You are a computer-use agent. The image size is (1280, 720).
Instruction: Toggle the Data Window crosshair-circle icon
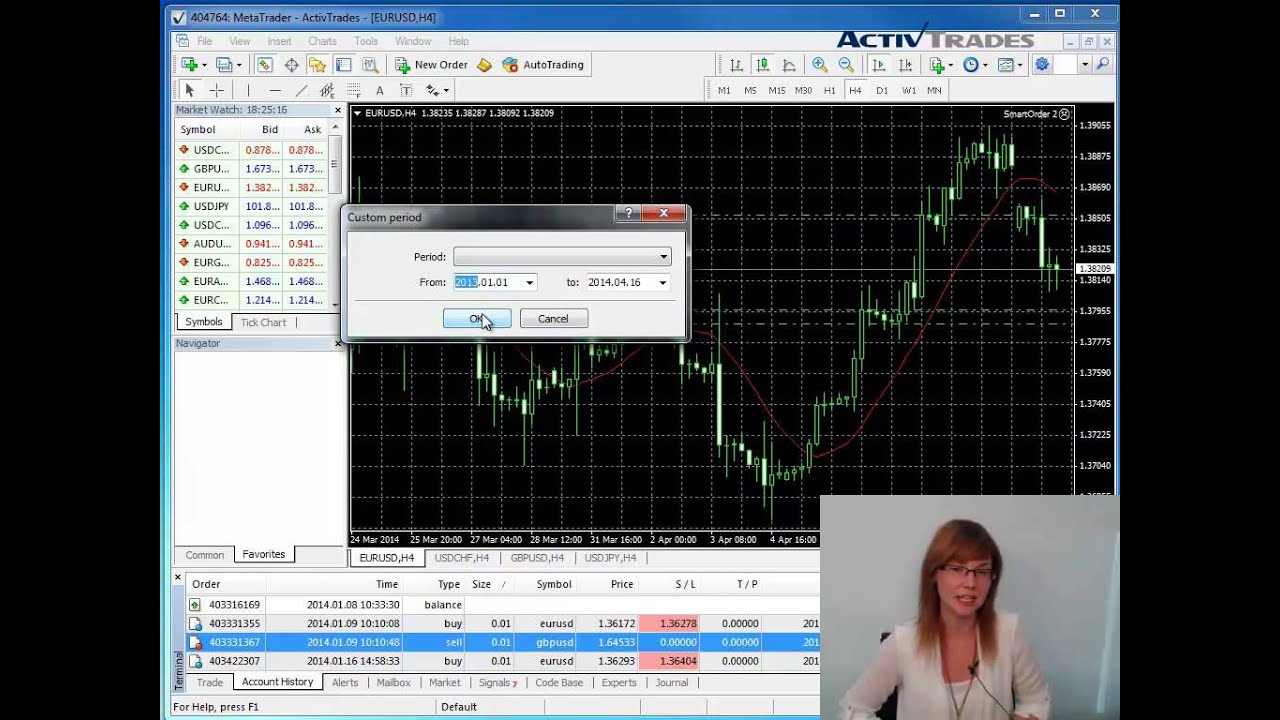coord(291,64)
